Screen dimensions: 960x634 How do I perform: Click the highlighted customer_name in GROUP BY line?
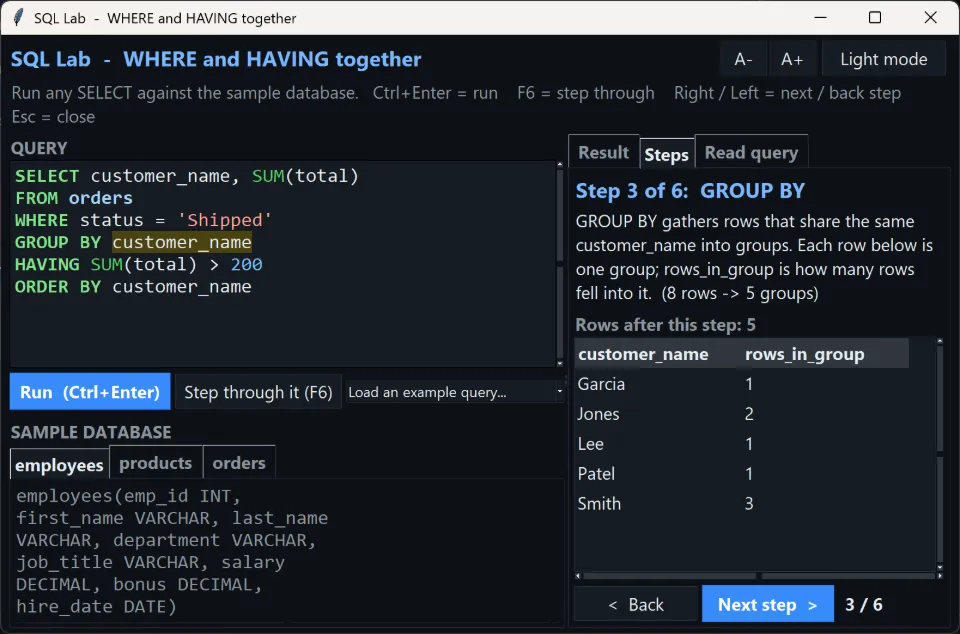[x=182, y=242]
